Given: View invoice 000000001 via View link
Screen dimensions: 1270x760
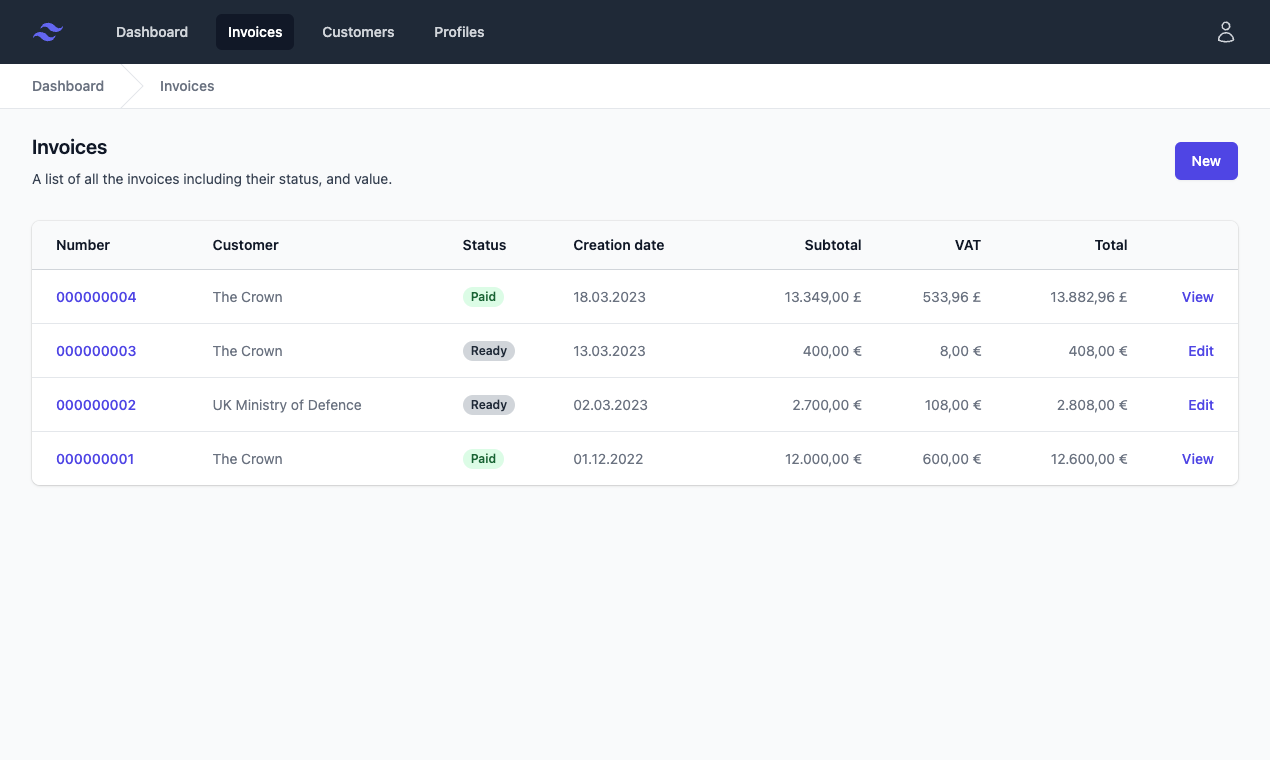Looking at the screenshot, I should coord(1198,459).
